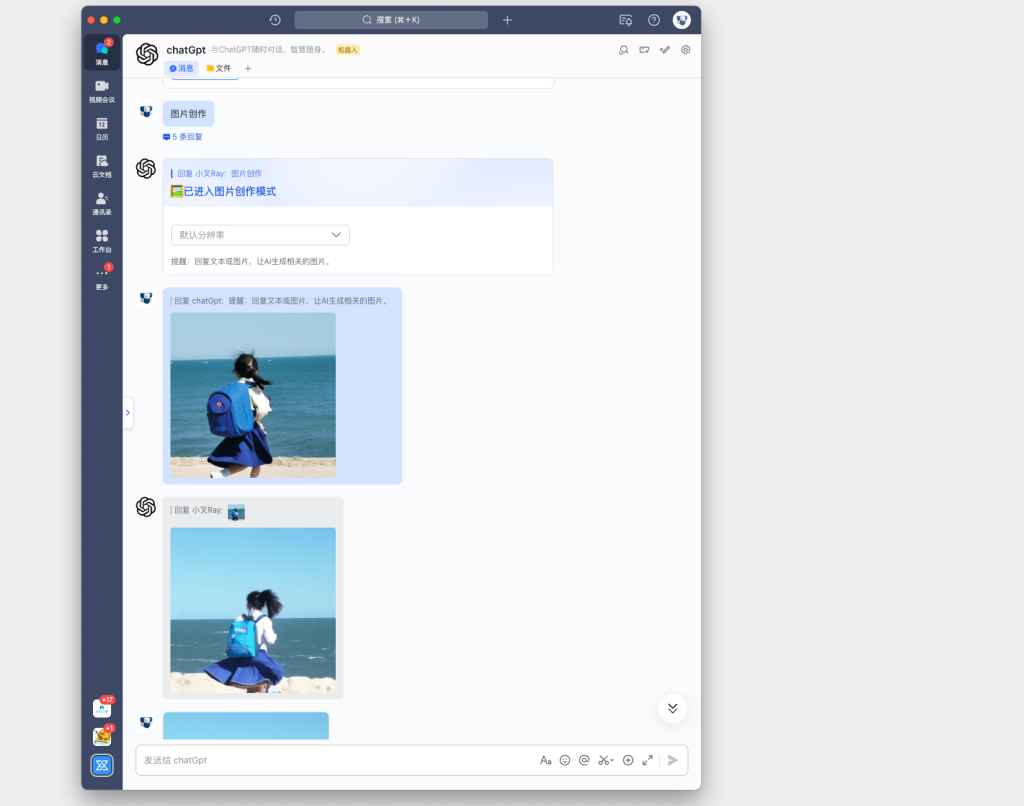Viewport: 1024px width, 806px height.
Task: Search within the chatGpt conversation
Action: (624, 50)
